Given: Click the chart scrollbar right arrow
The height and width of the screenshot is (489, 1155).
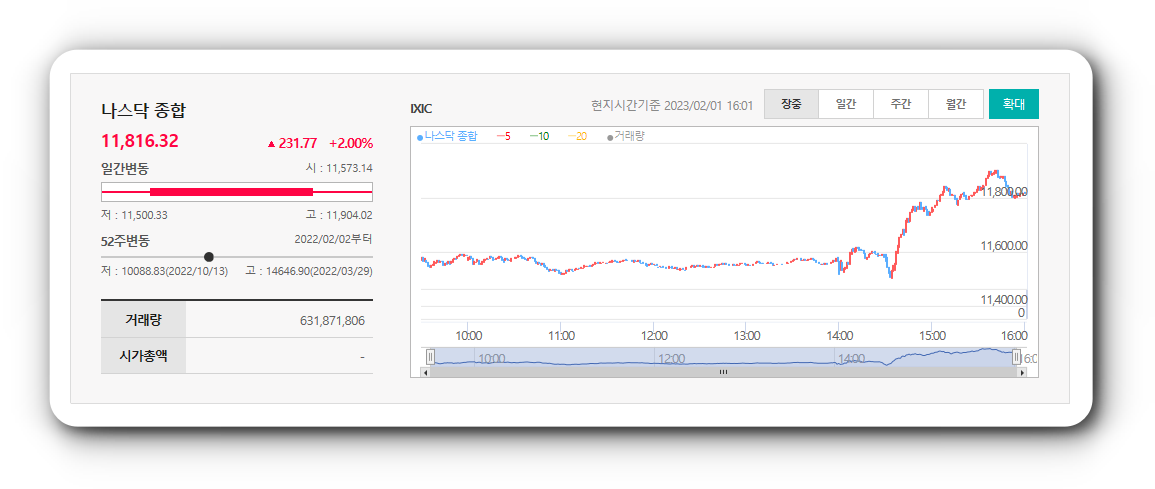Looking at the screenshot, I should (1021, 373).
